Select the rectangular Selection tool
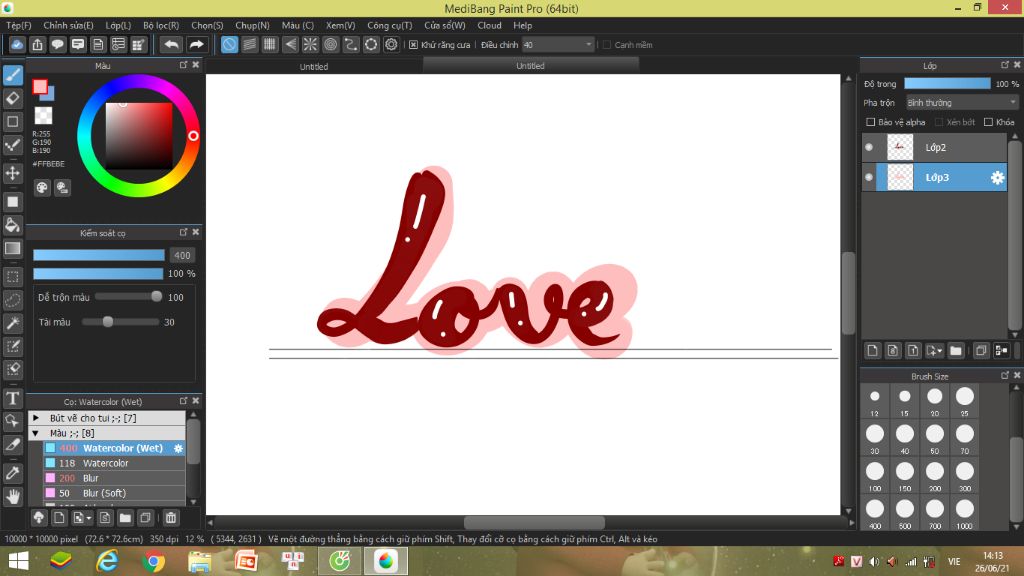Screen dimensions: 1024x576 [x=12, y=276]
